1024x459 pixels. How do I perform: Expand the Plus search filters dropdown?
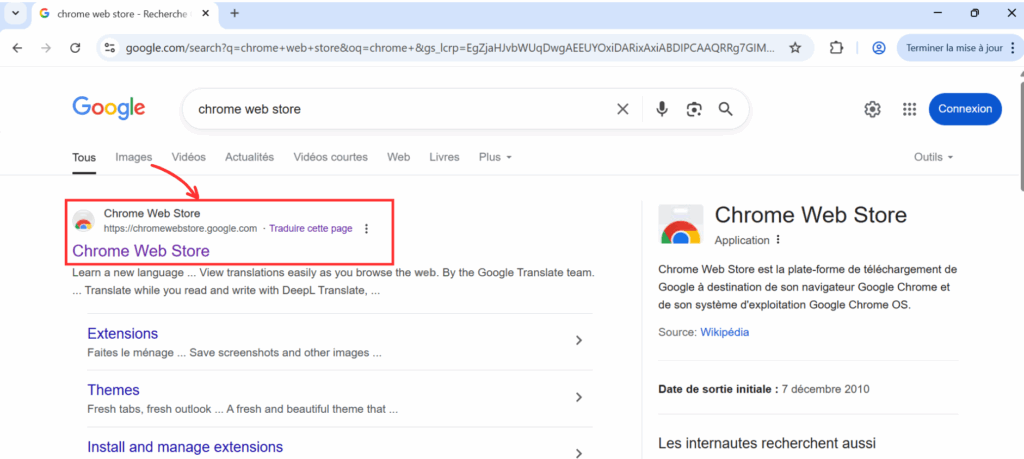[x=495, y=157]
